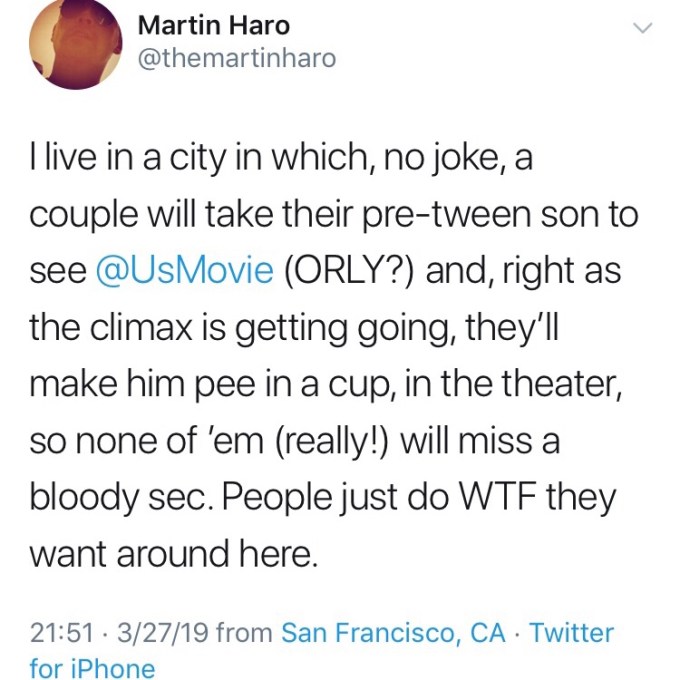This screenshot has width=680, height=680.
Task: Click the "(ORLY?)" text in the tweet
Action: pos(349,272)
